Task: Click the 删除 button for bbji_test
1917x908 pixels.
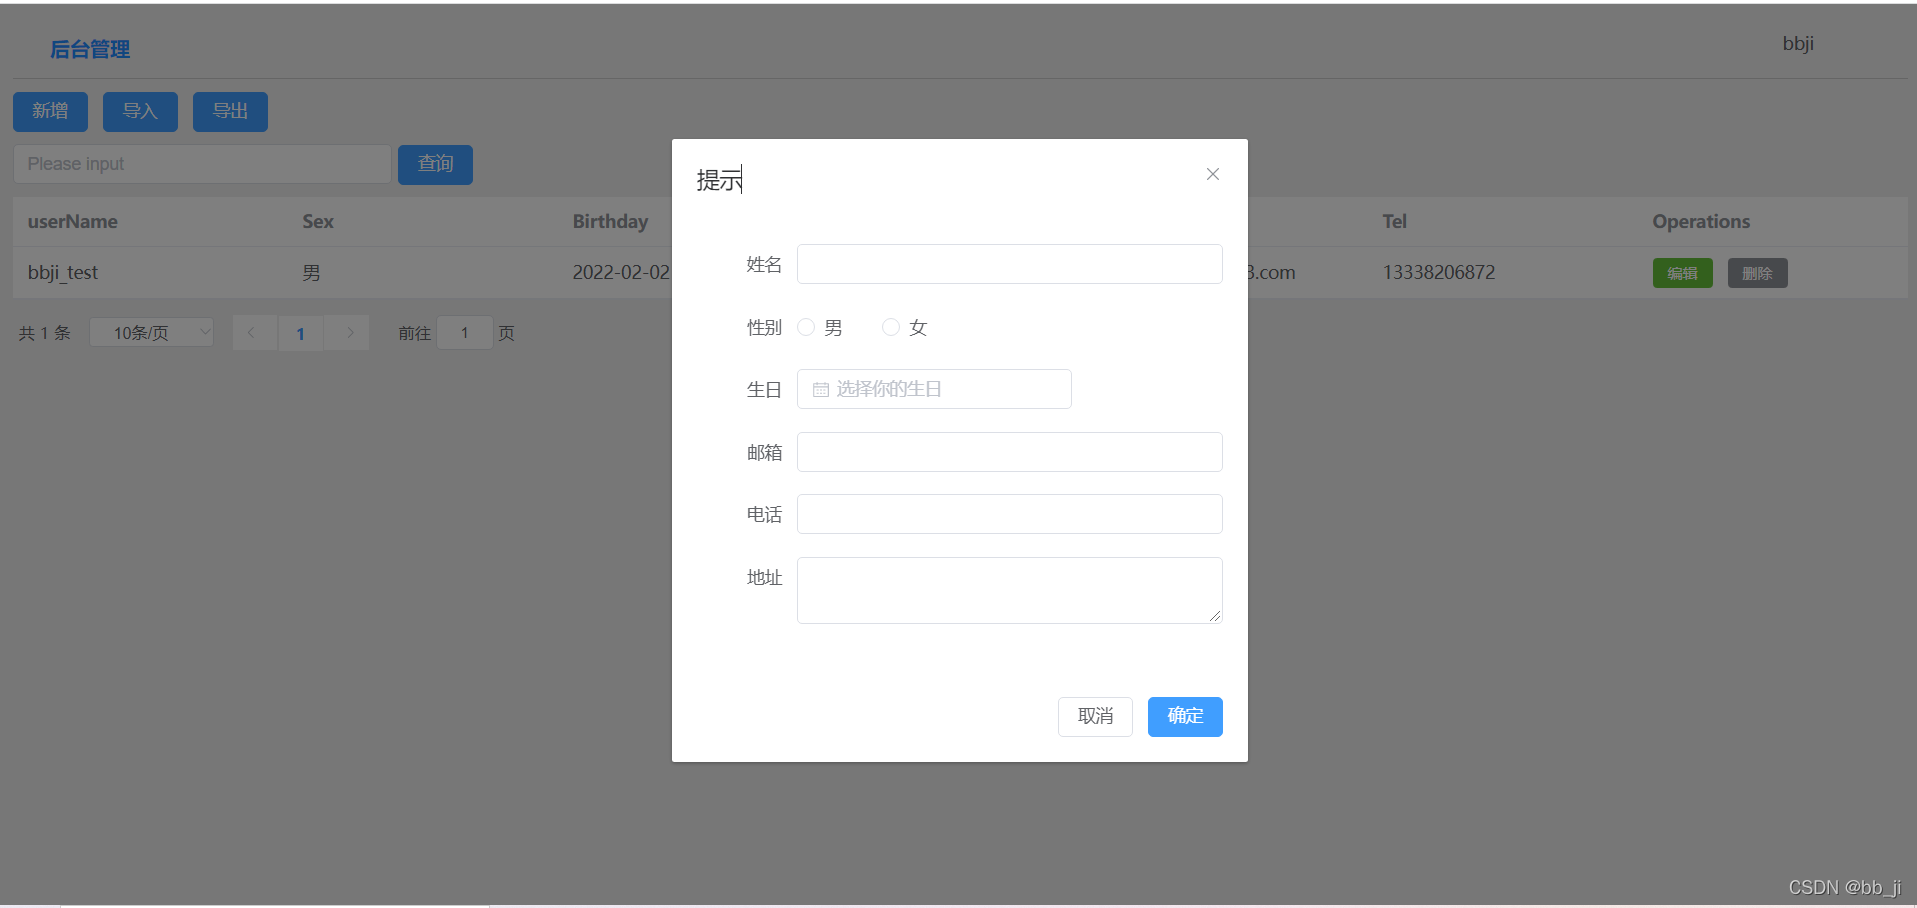Action: click(x=1757, y=273)
